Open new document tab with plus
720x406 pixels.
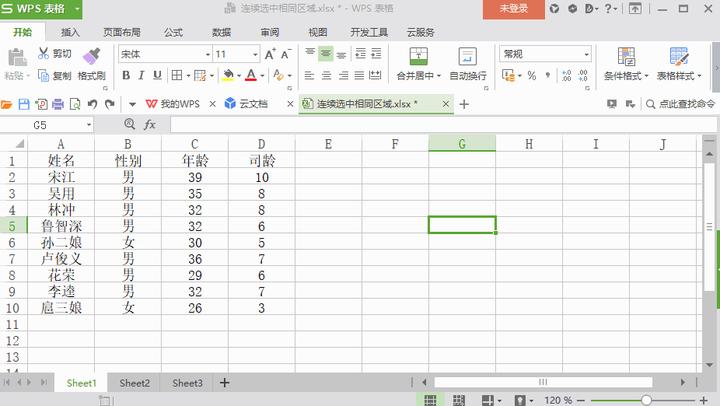coord(464,104)
